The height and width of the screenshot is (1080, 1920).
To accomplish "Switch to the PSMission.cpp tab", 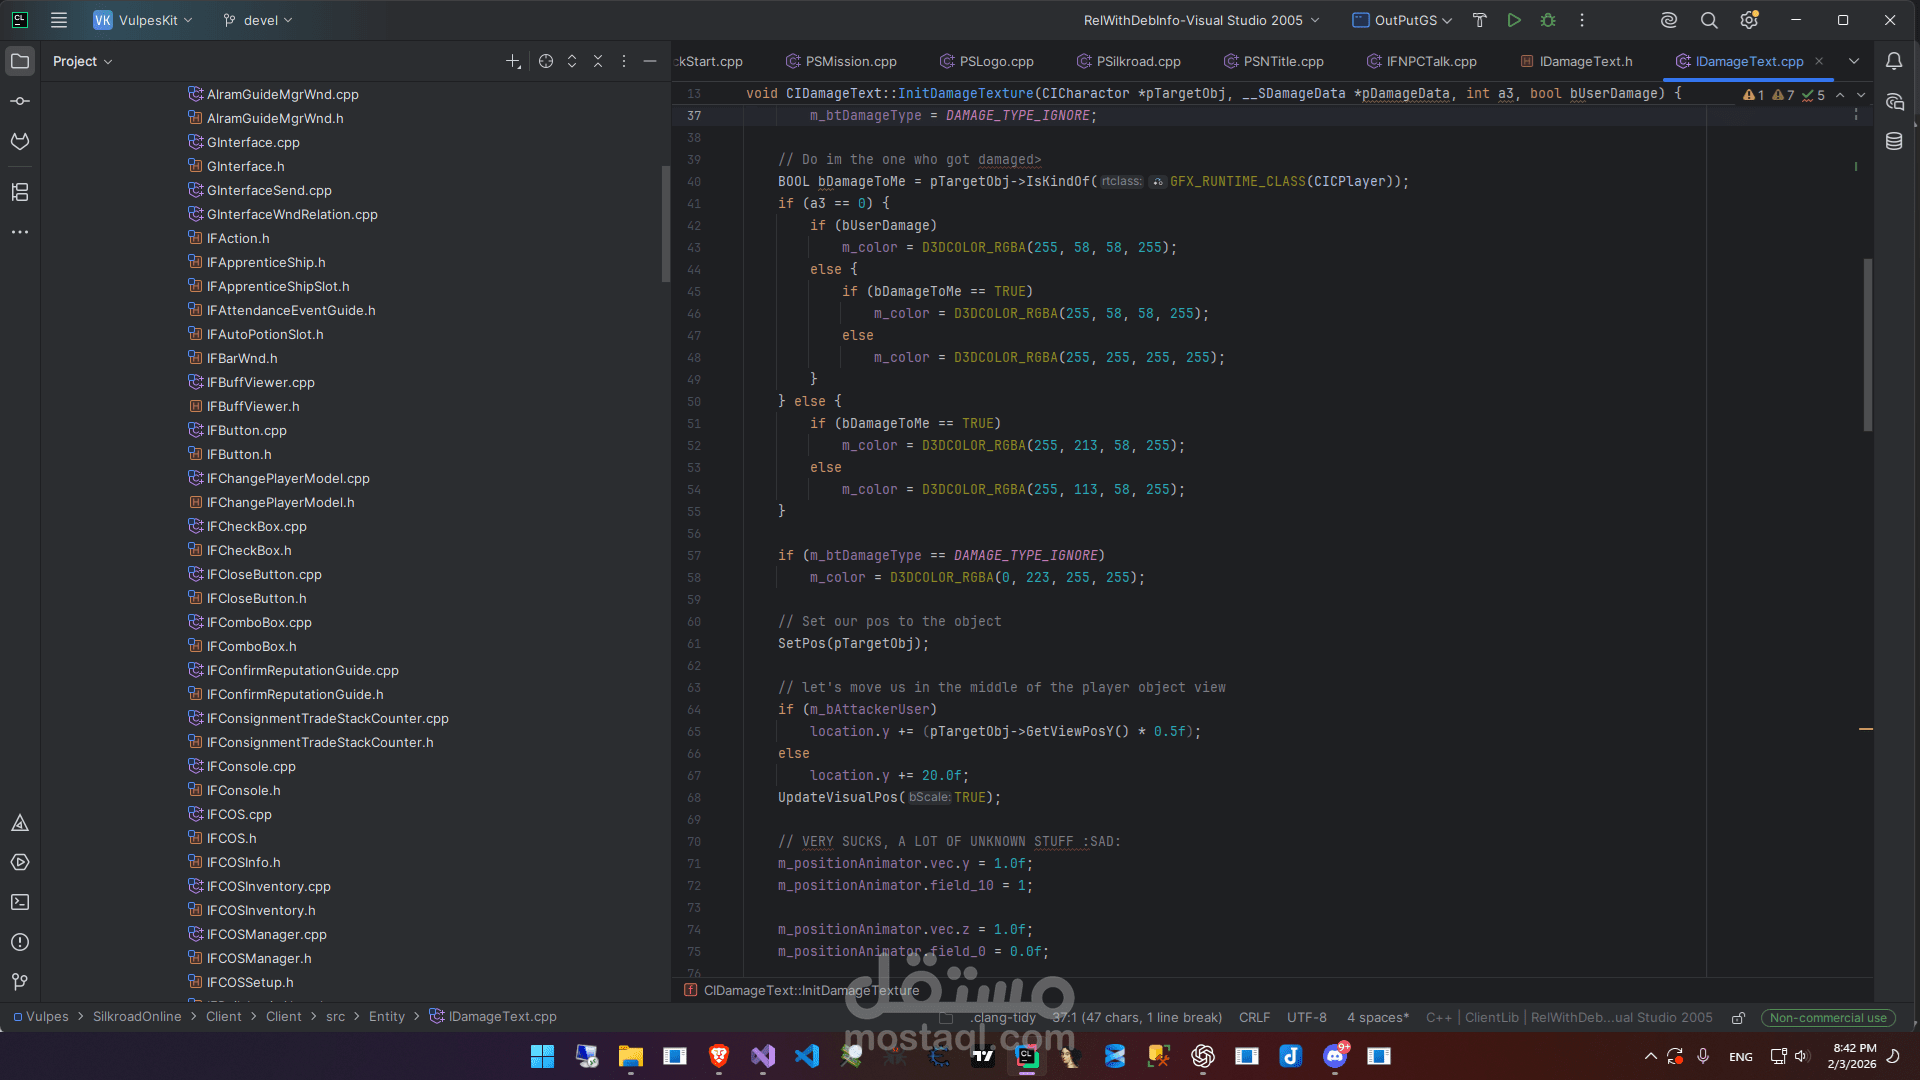I will [851, 61].
